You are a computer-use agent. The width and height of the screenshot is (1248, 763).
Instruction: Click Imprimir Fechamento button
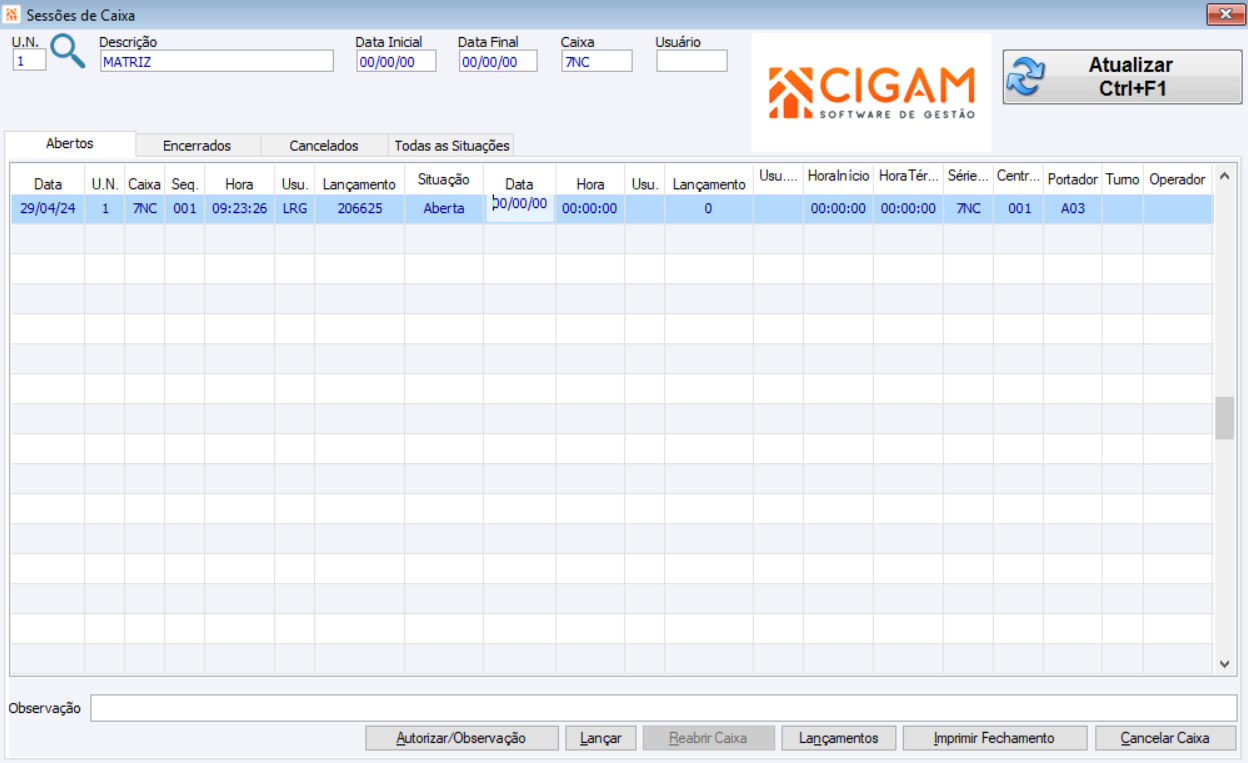[x=994, y=738]
